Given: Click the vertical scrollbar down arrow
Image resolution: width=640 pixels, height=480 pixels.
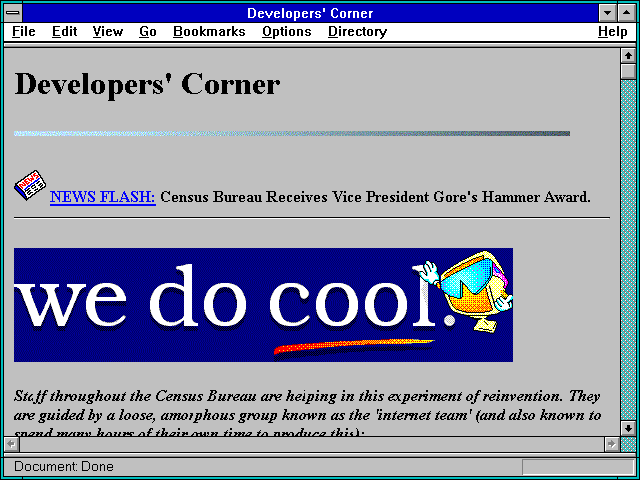Looking at the screenshot, I should tap(628, 428).
